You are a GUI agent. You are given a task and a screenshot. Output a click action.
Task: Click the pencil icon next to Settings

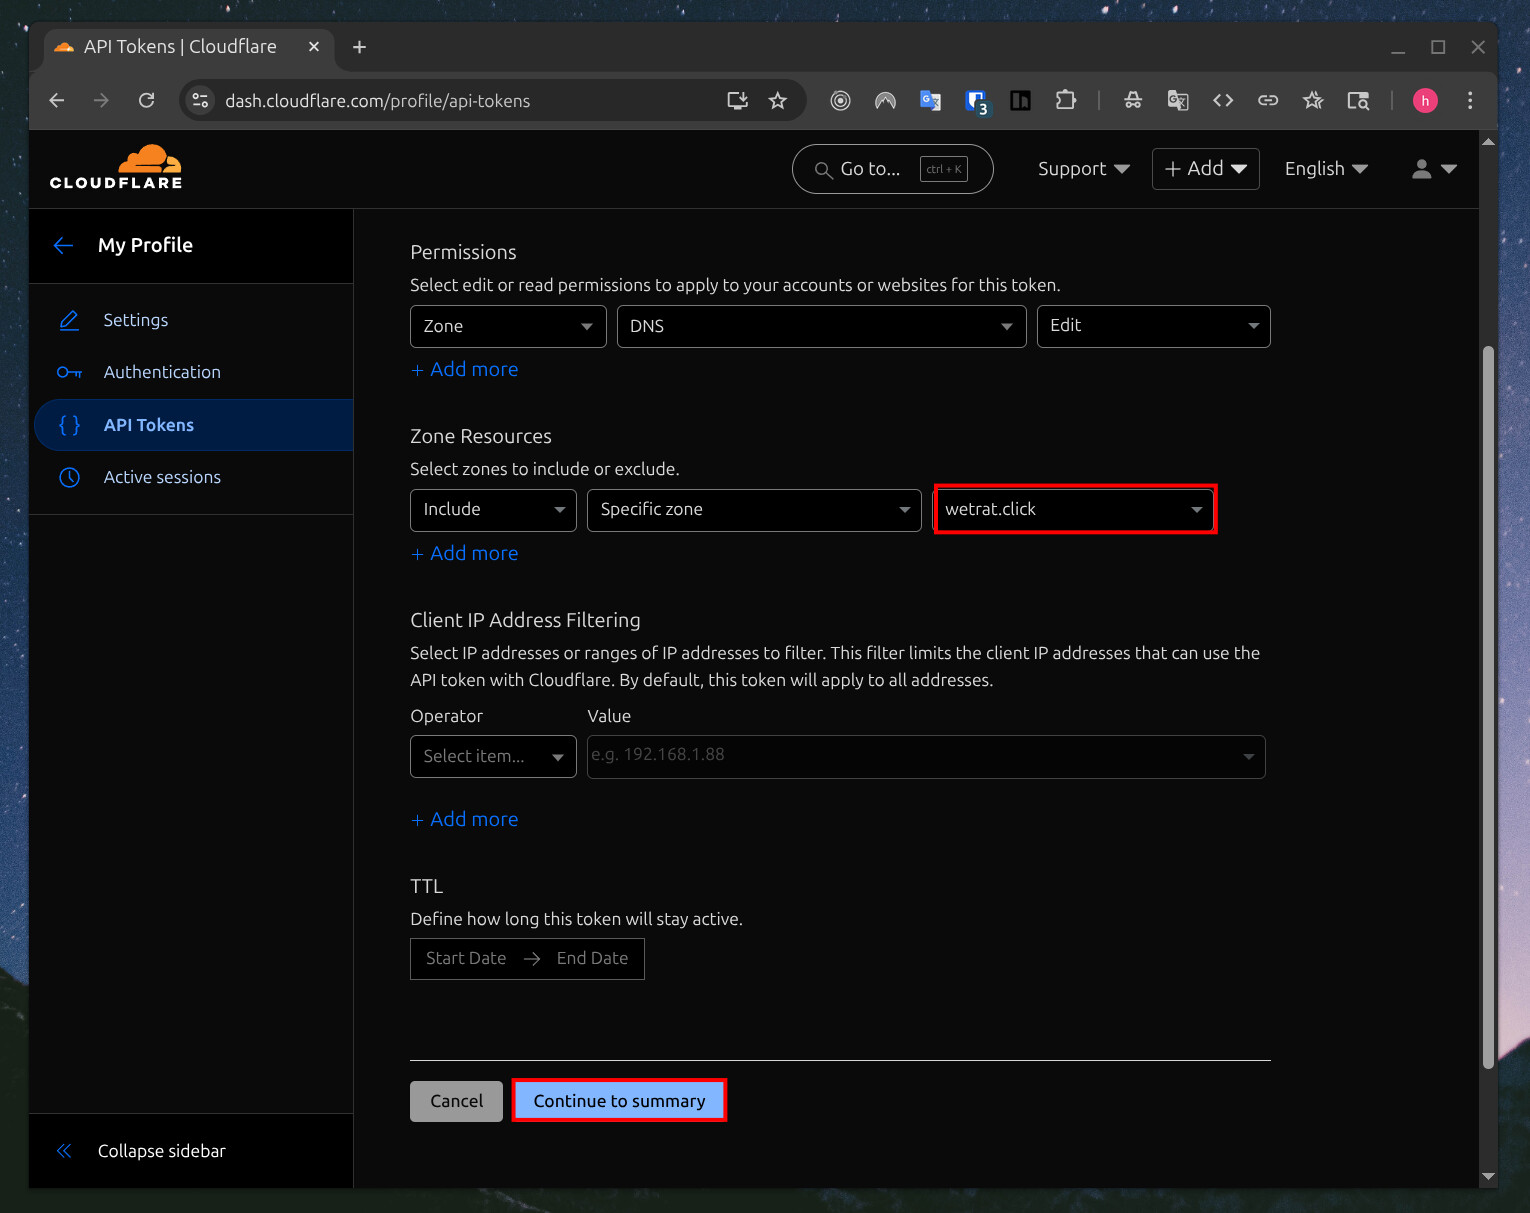[69, 320]
